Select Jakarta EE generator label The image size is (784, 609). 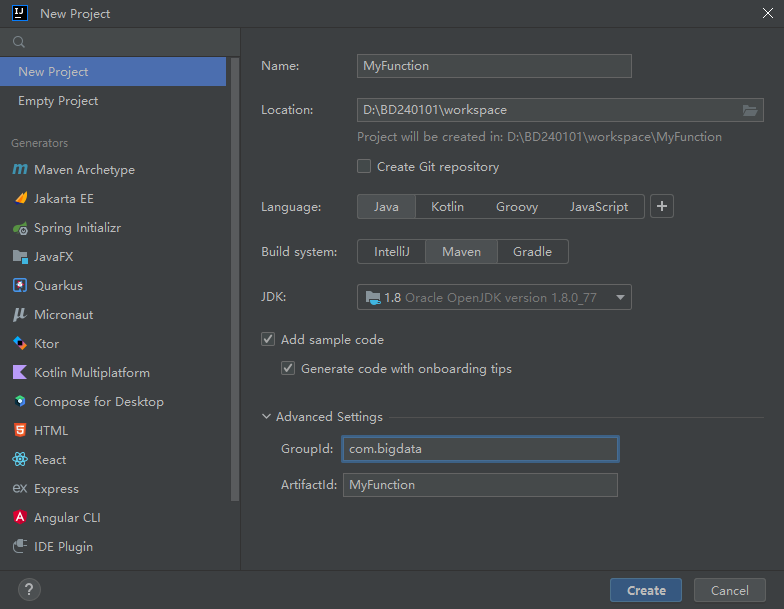(x=64, y=198)
